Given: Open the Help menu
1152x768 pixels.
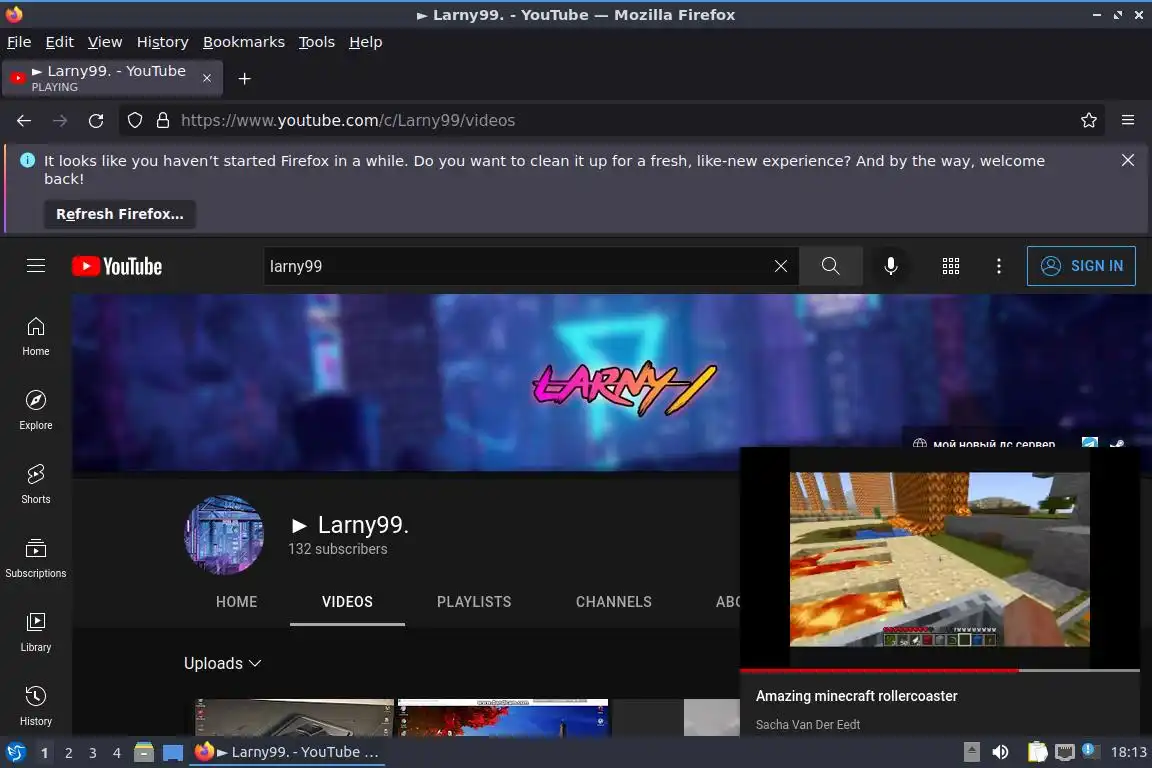Looking at the screenshot, I should pyautogui.click(x=365, y=42).
